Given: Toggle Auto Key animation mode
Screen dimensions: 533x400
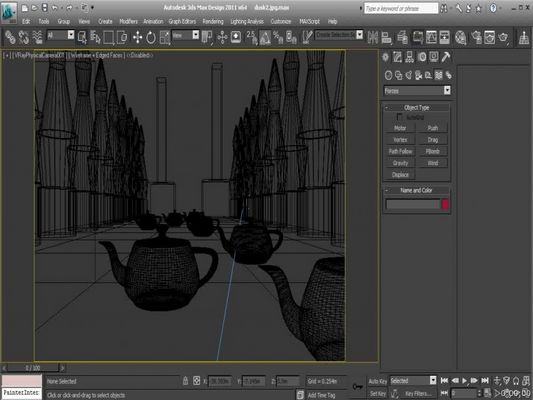Looking at the screenshot, I should (377, 381).
